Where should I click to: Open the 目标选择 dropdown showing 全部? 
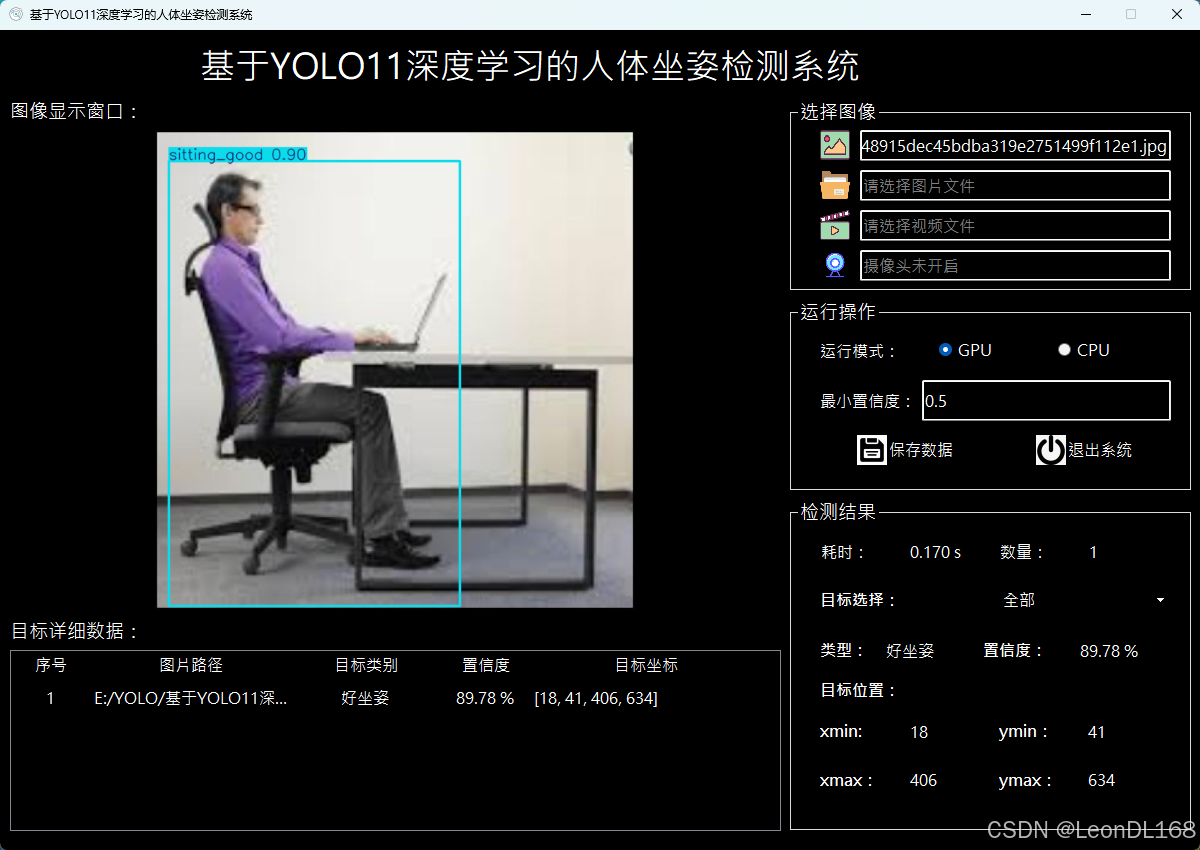tap(1085, 600)
